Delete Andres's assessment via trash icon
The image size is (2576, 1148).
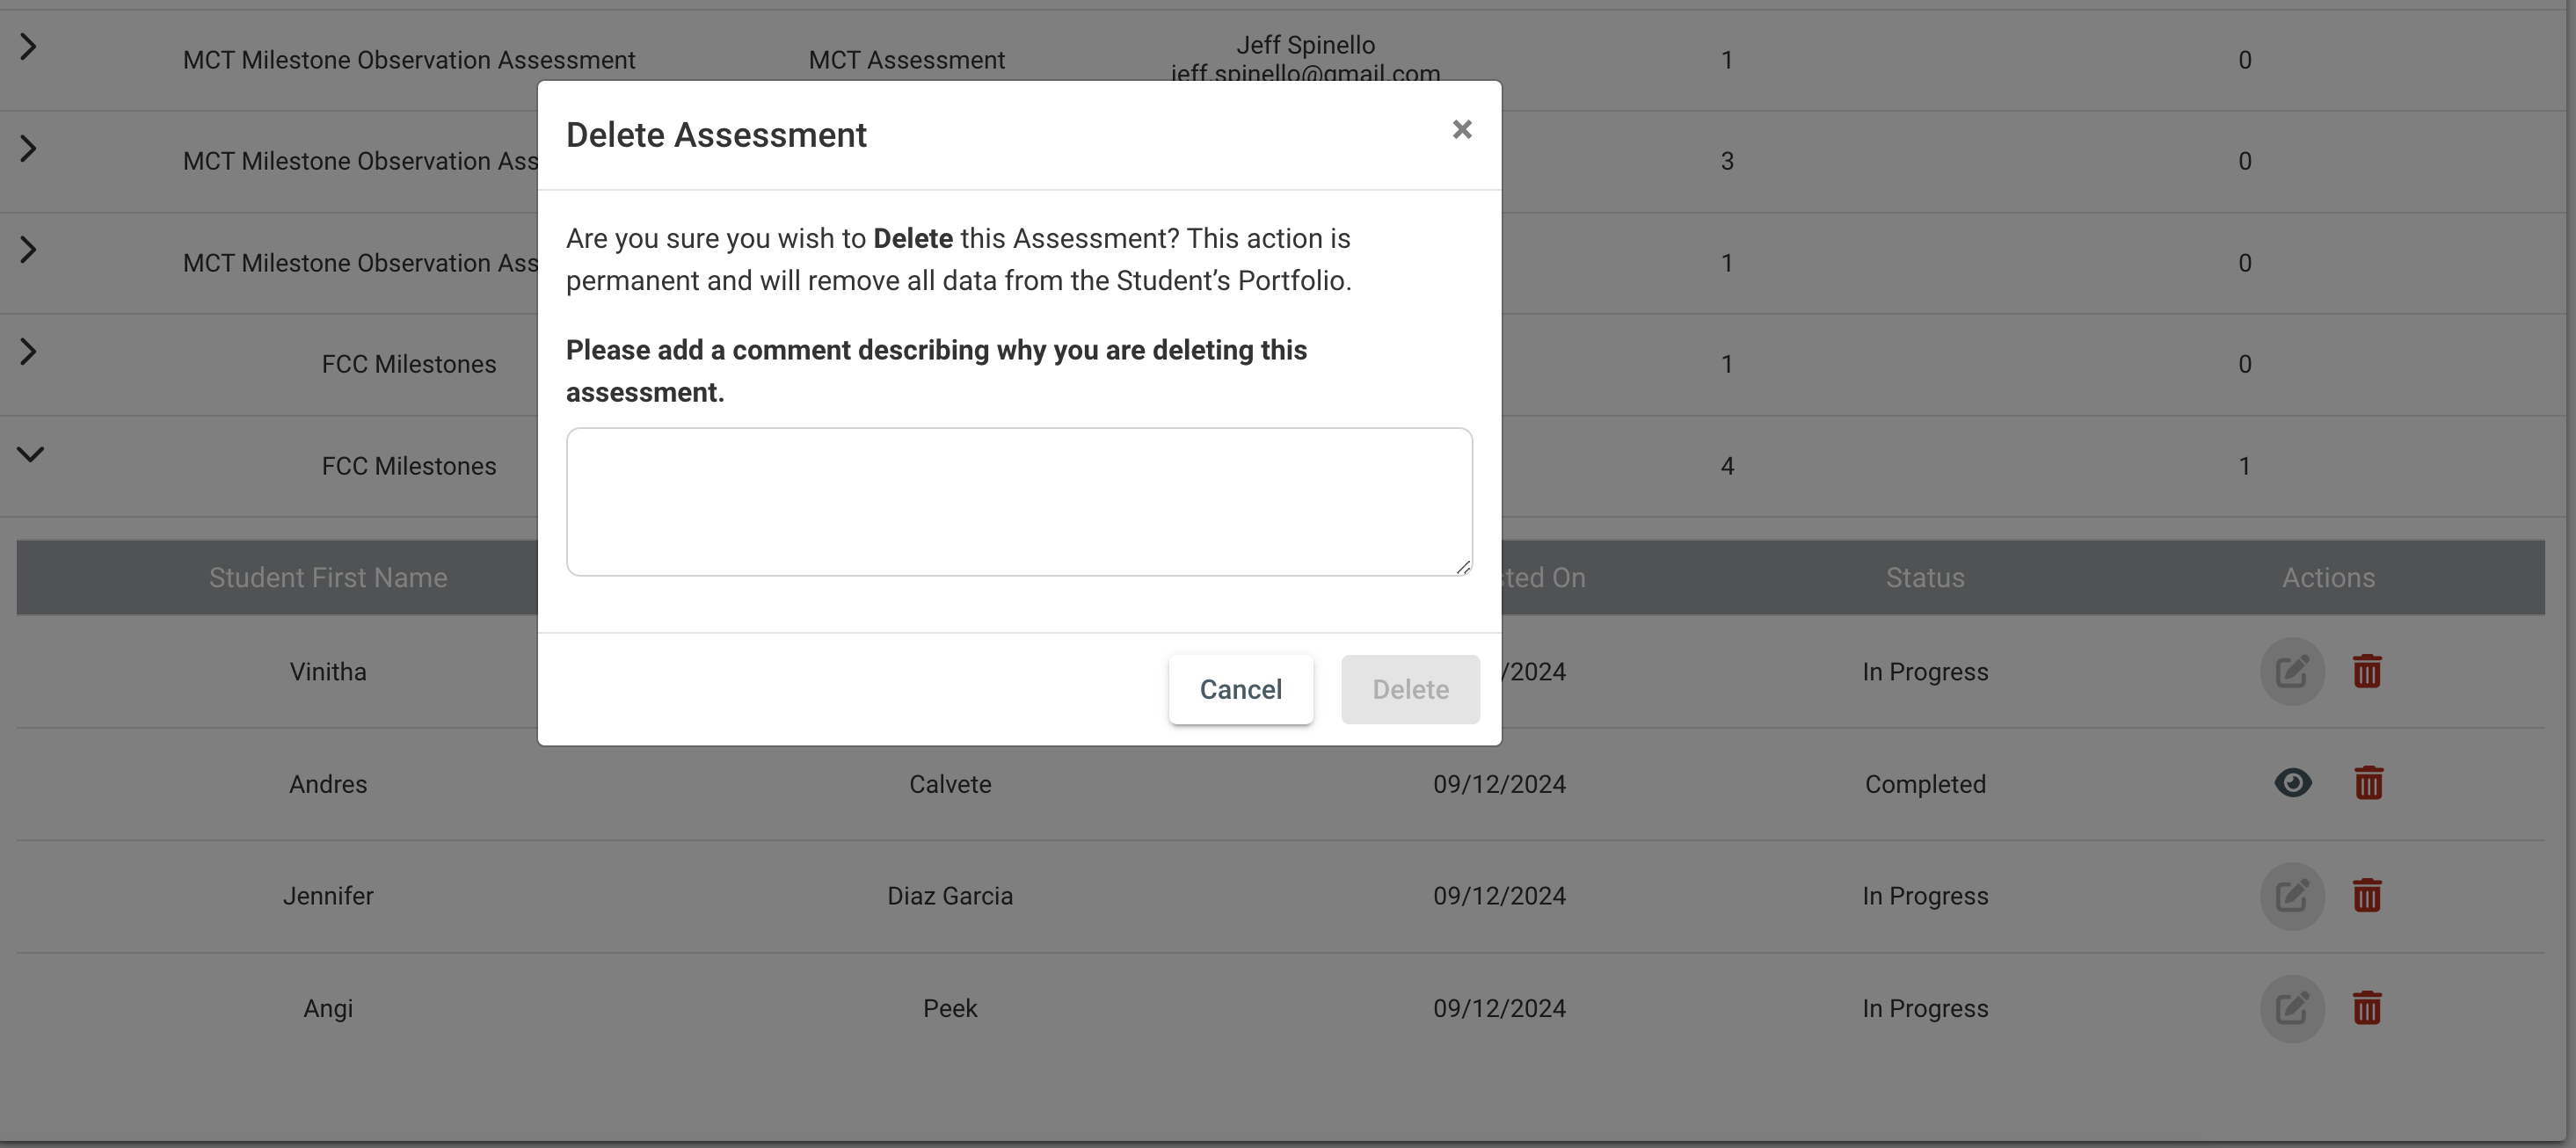tap(2367, 783)
